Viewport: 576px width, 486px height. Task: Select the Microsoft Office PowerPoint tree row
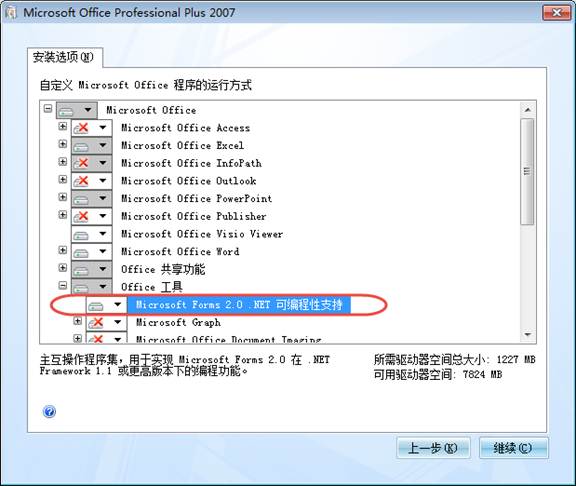point(197,198)
